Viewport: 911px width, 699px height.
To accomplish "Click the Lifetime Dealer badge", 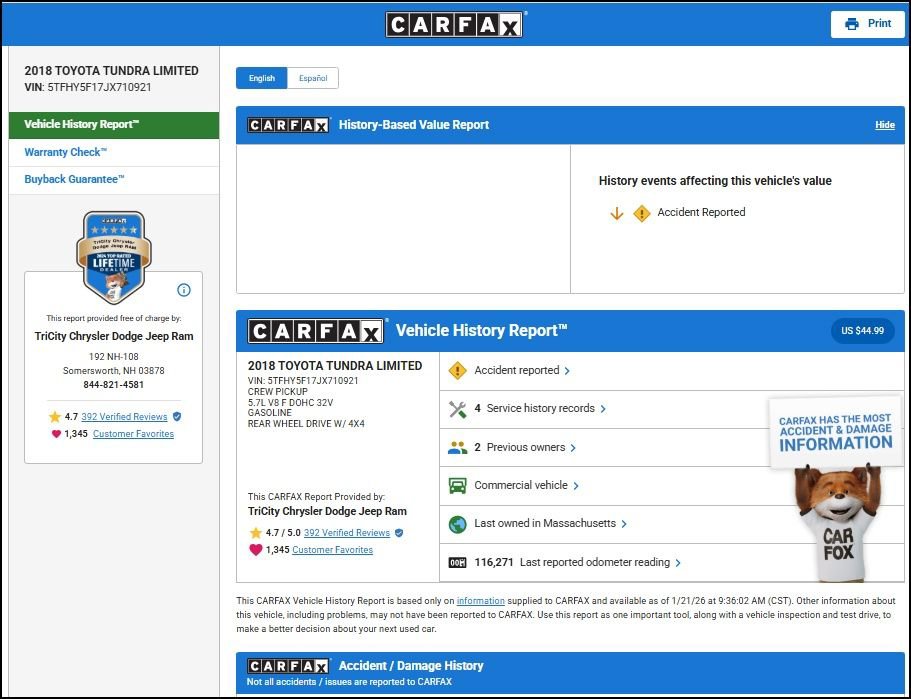I will point(113,256).
